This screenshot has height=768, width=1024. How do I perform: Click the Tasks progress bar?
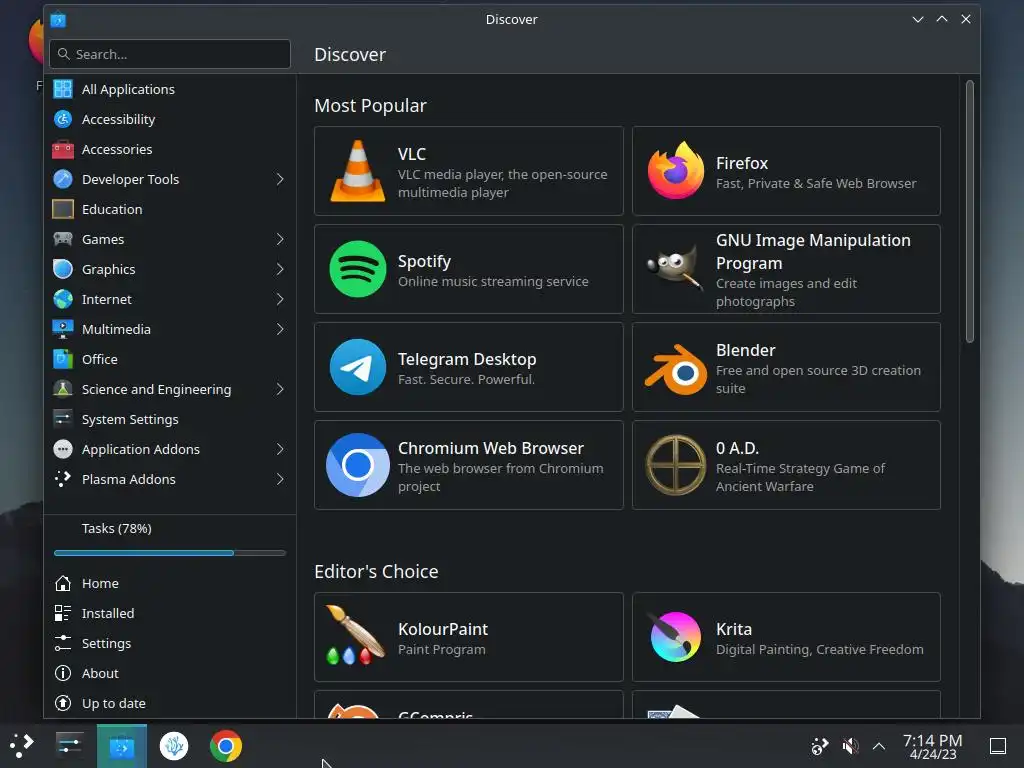pos(170,553)
